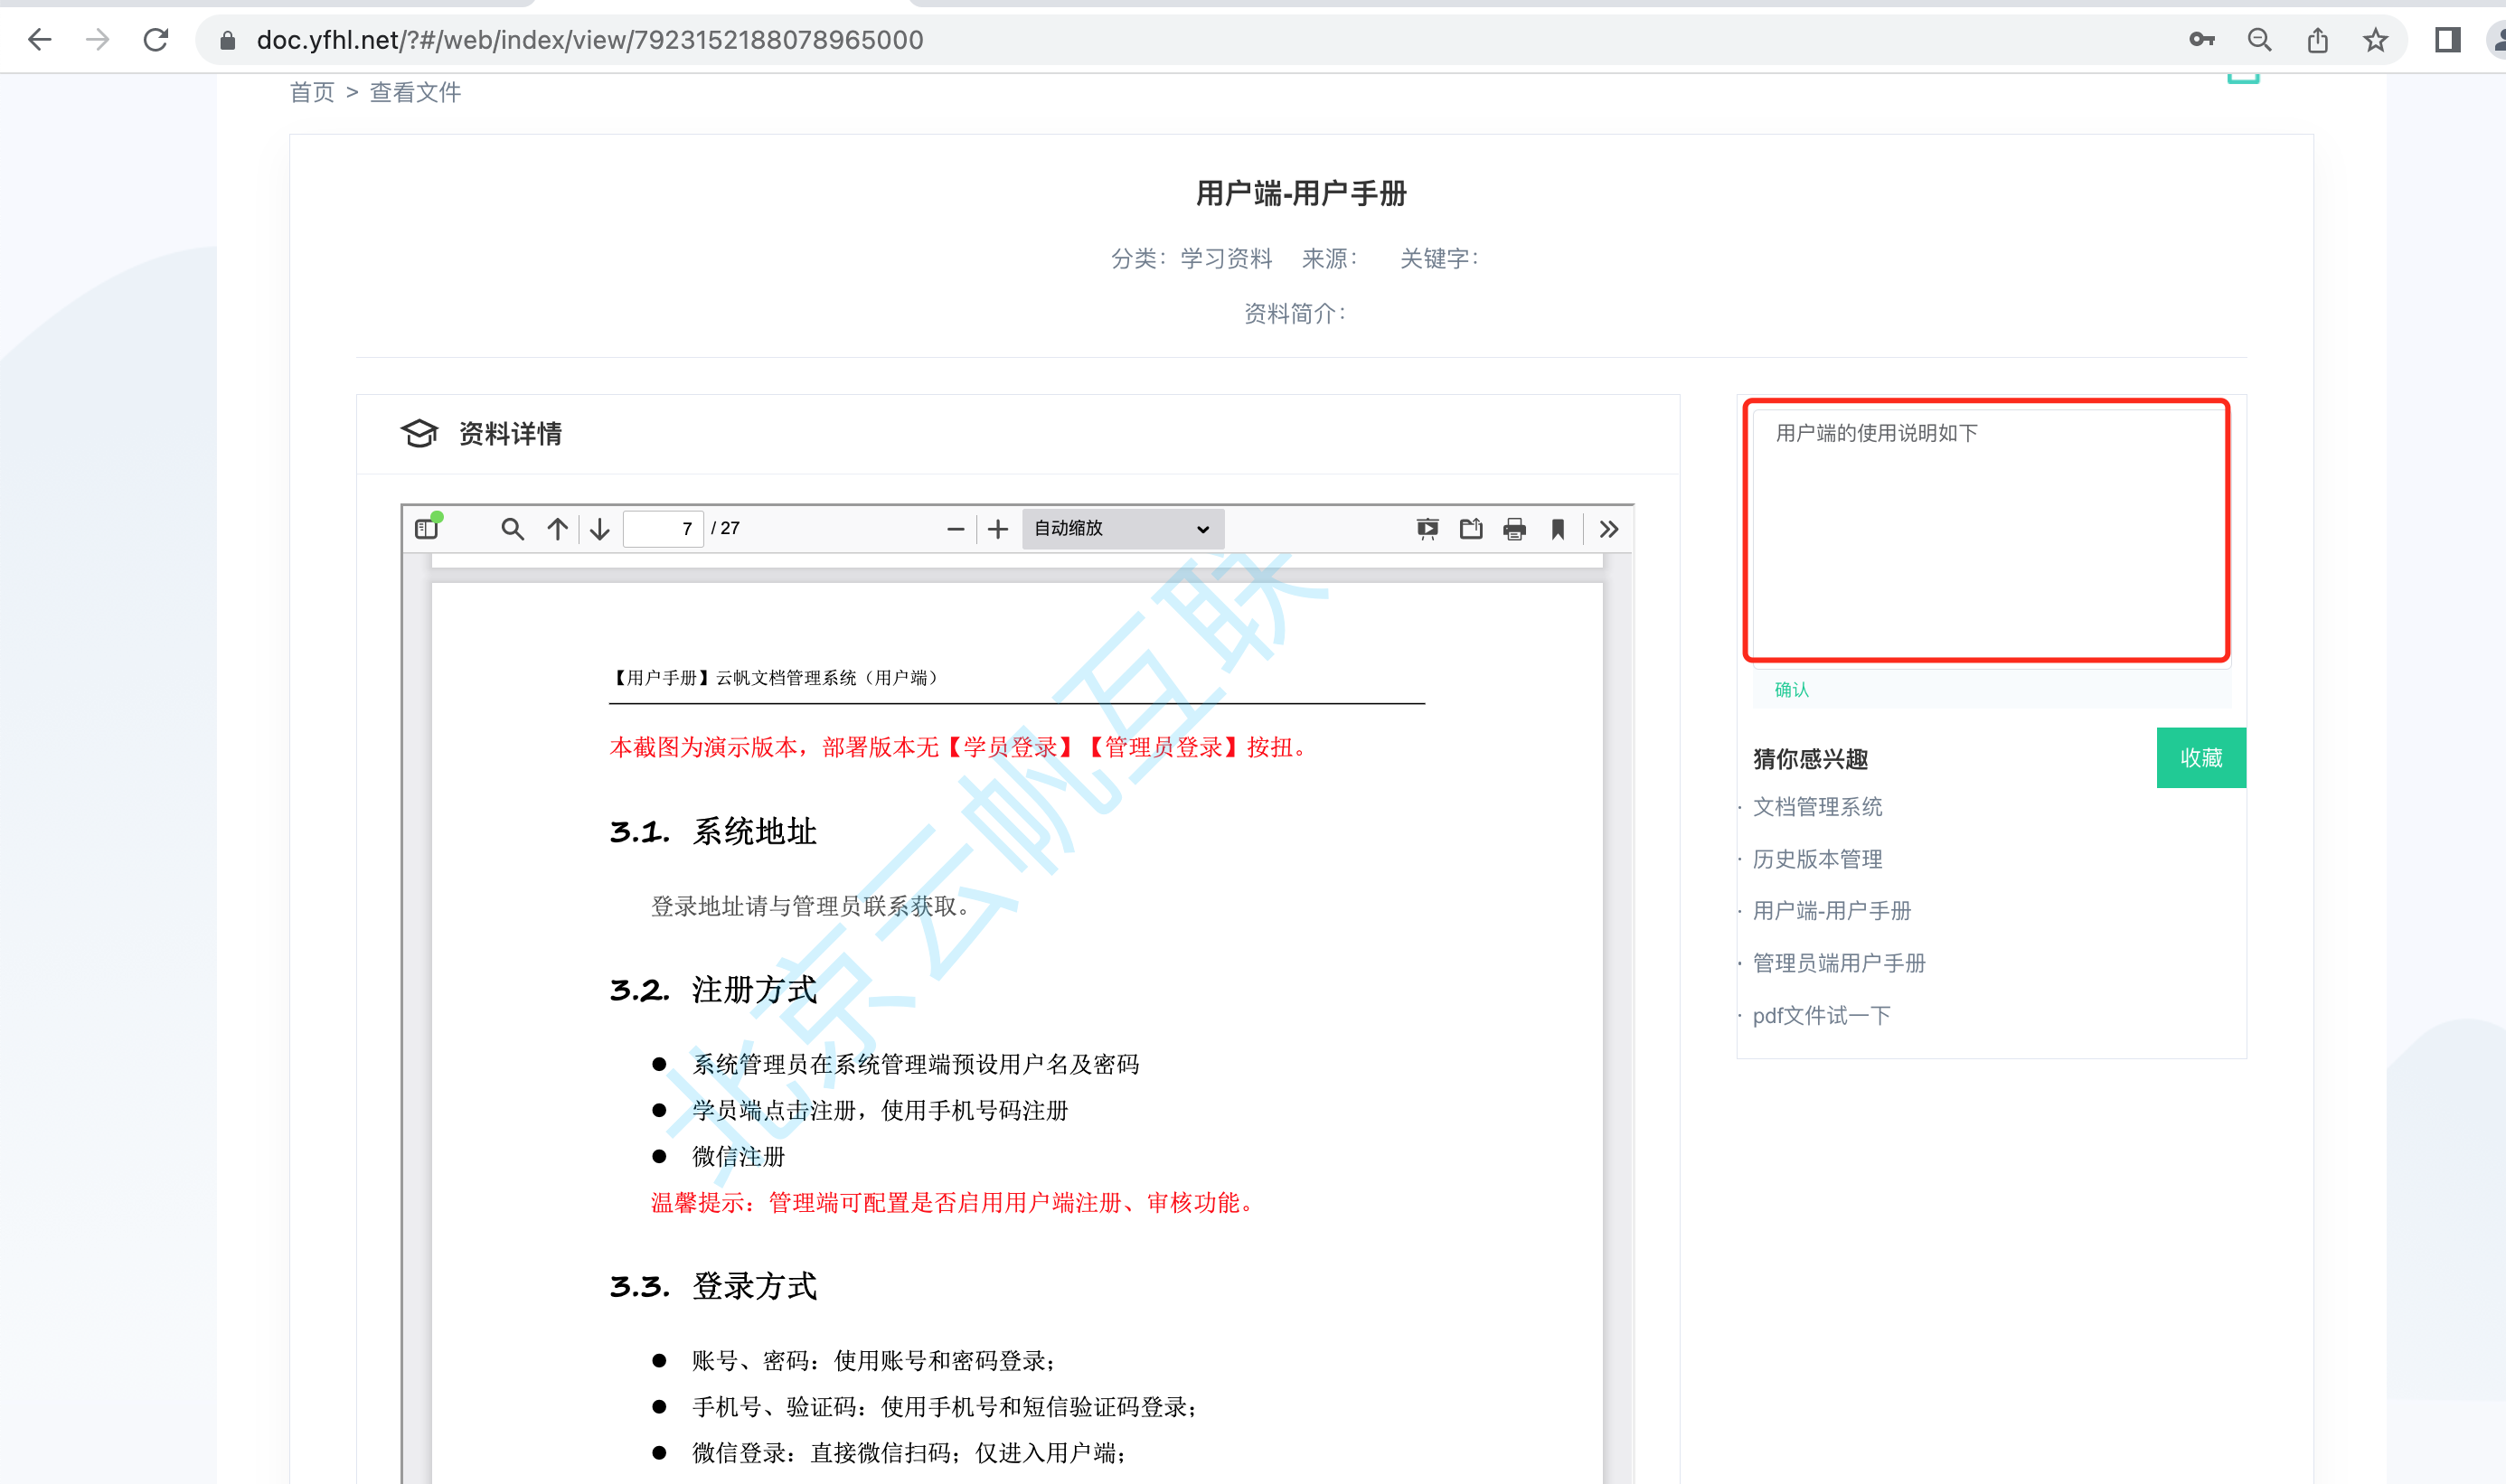Click the 3.1. 系统地址 heading

[x=713, y=832]
